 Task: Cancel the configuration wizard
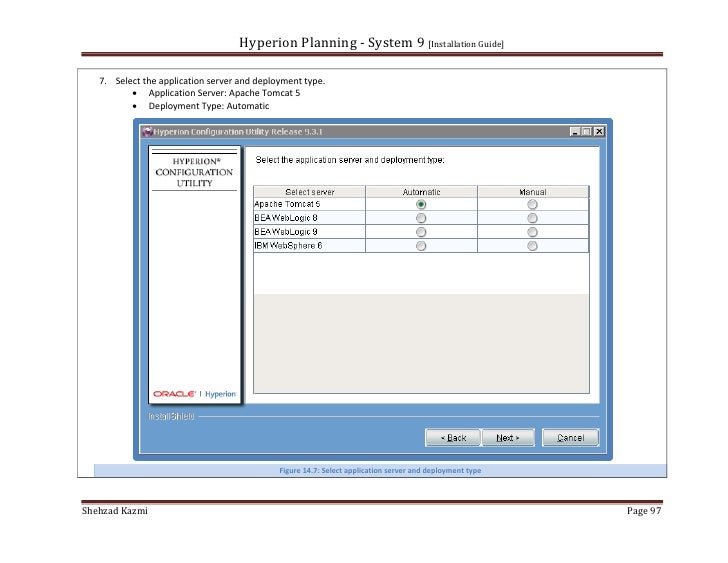[571, 438]
